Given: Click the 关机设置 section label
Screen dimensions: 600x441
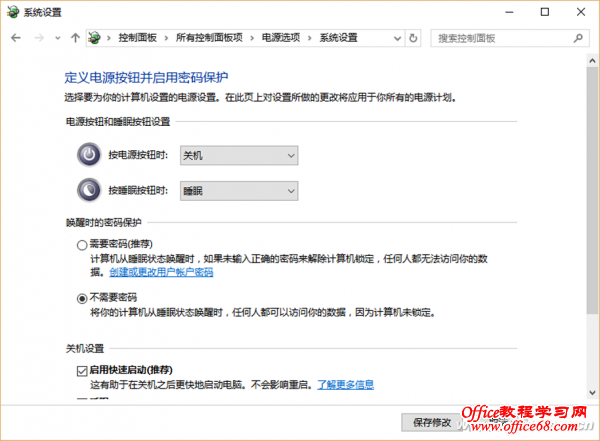Looking at the screenshot, I should click(85, 349).
